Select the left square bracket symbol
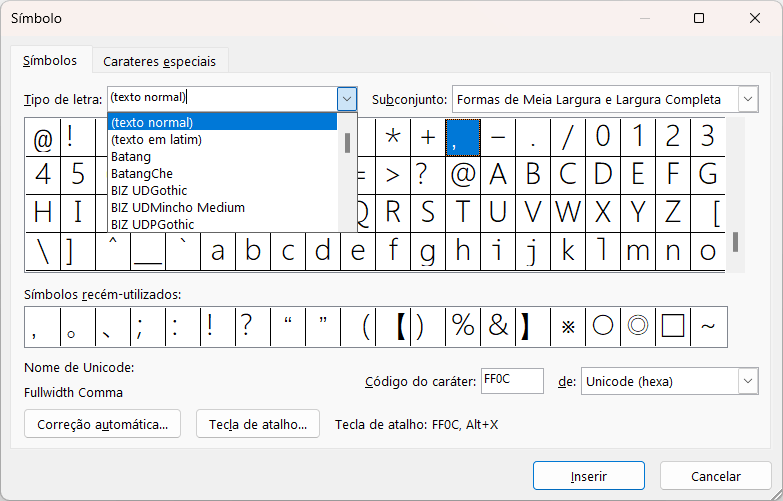Image resolution: width=783 pixels, height=501 pixels. [x=708, y=213]
